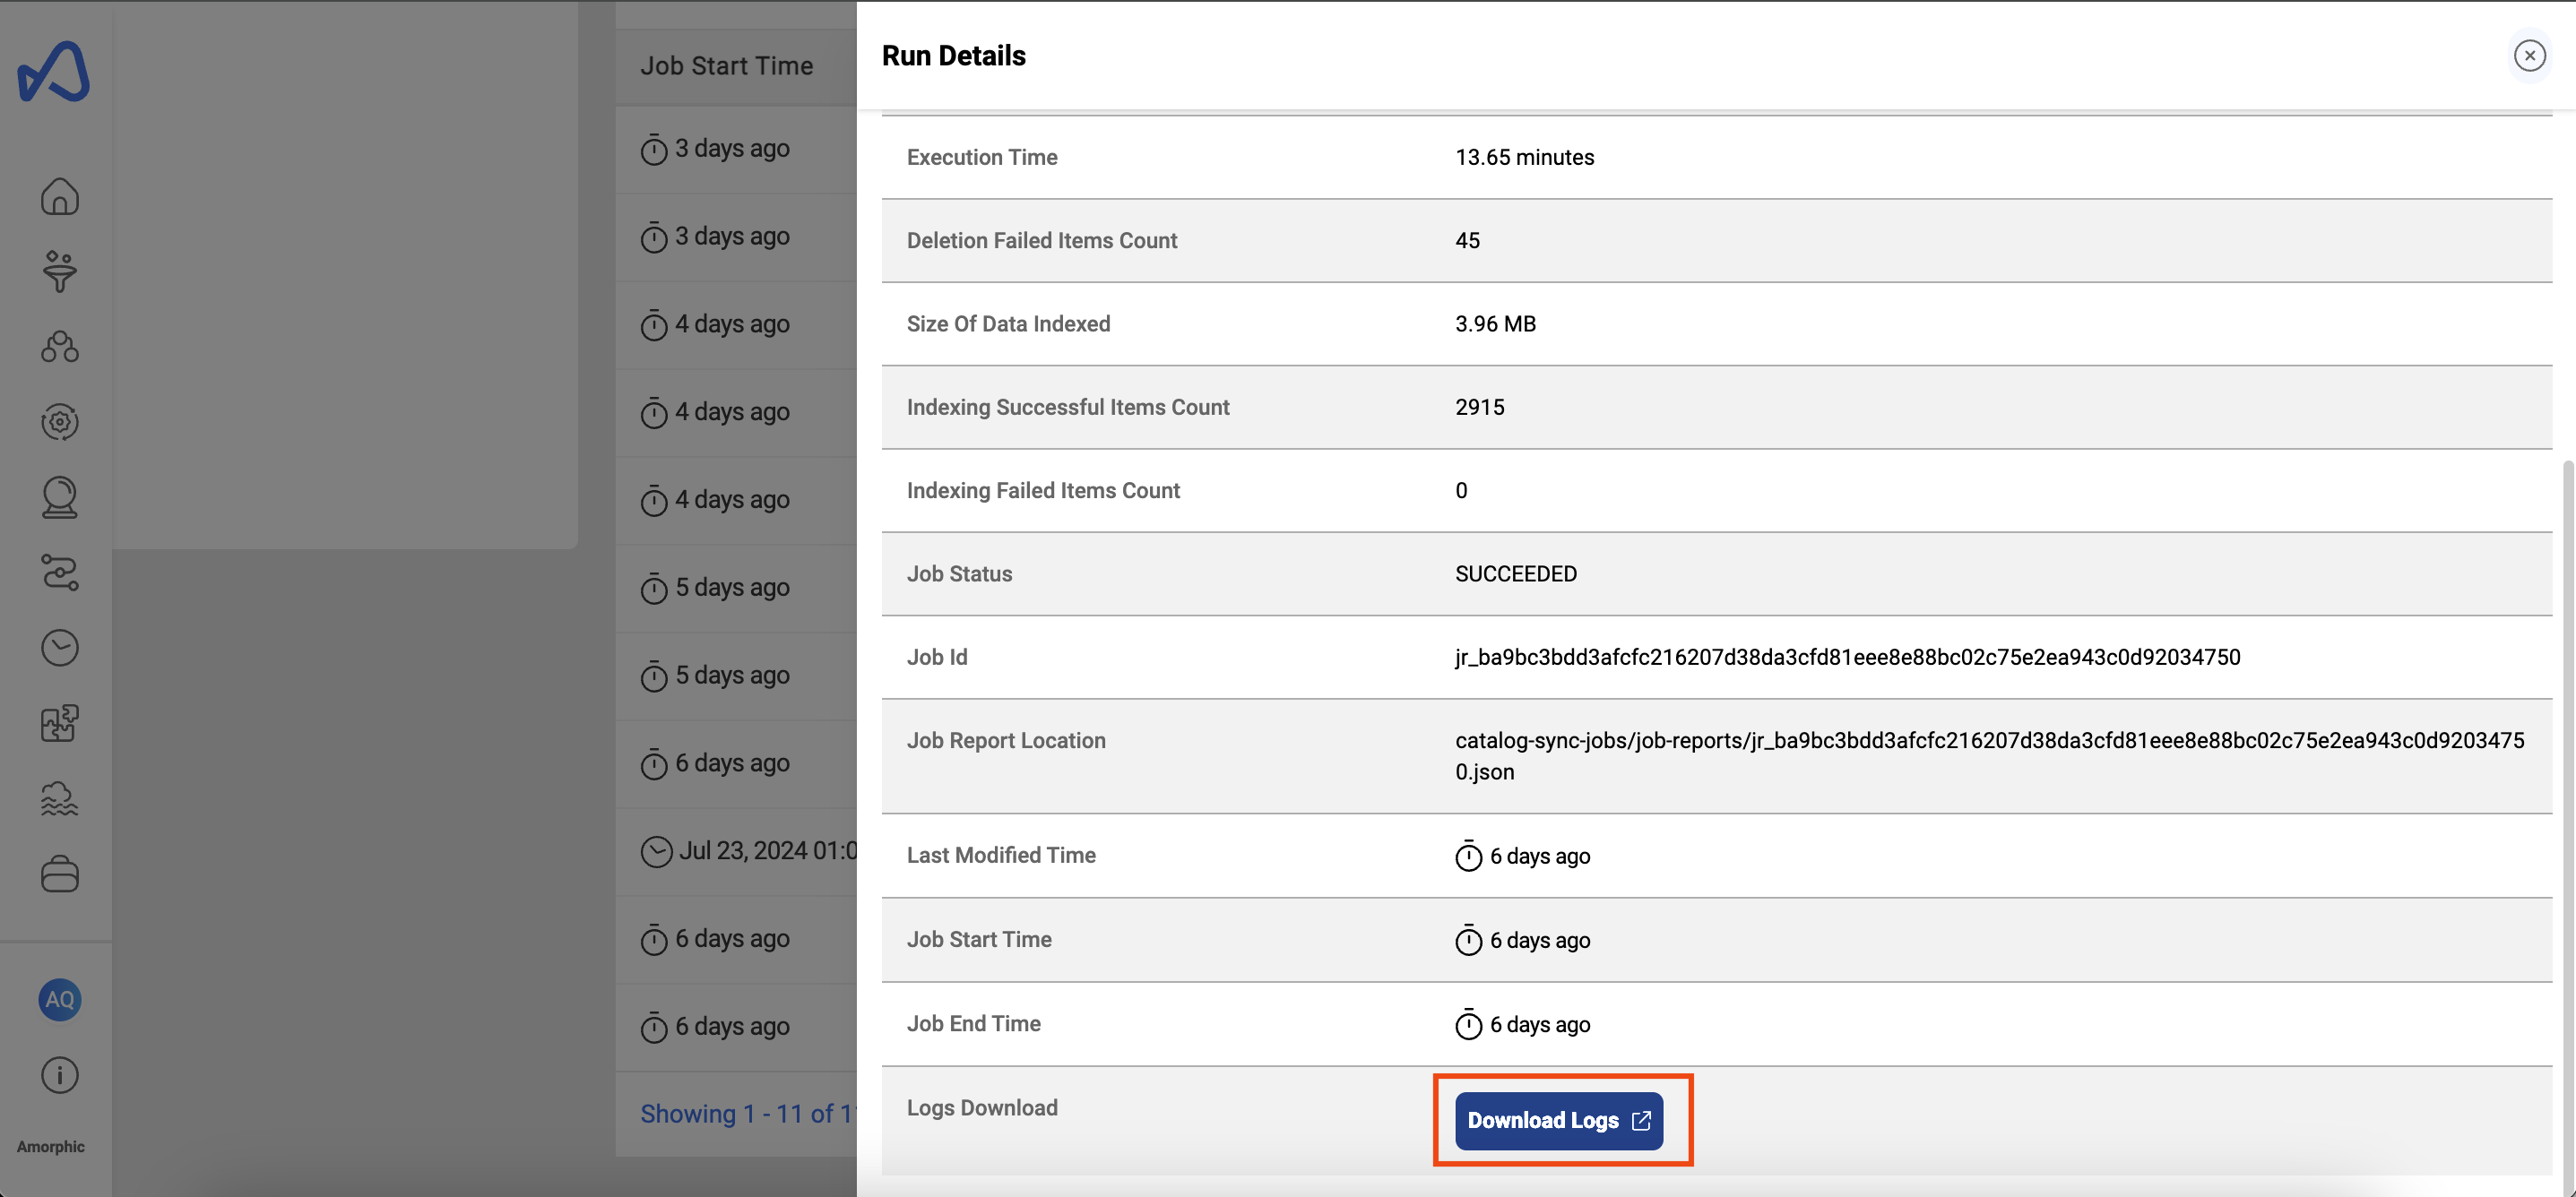Screen dimensions: 2576x1197
Task: Open the Home icon in sidebar
Action: (59, 196)
